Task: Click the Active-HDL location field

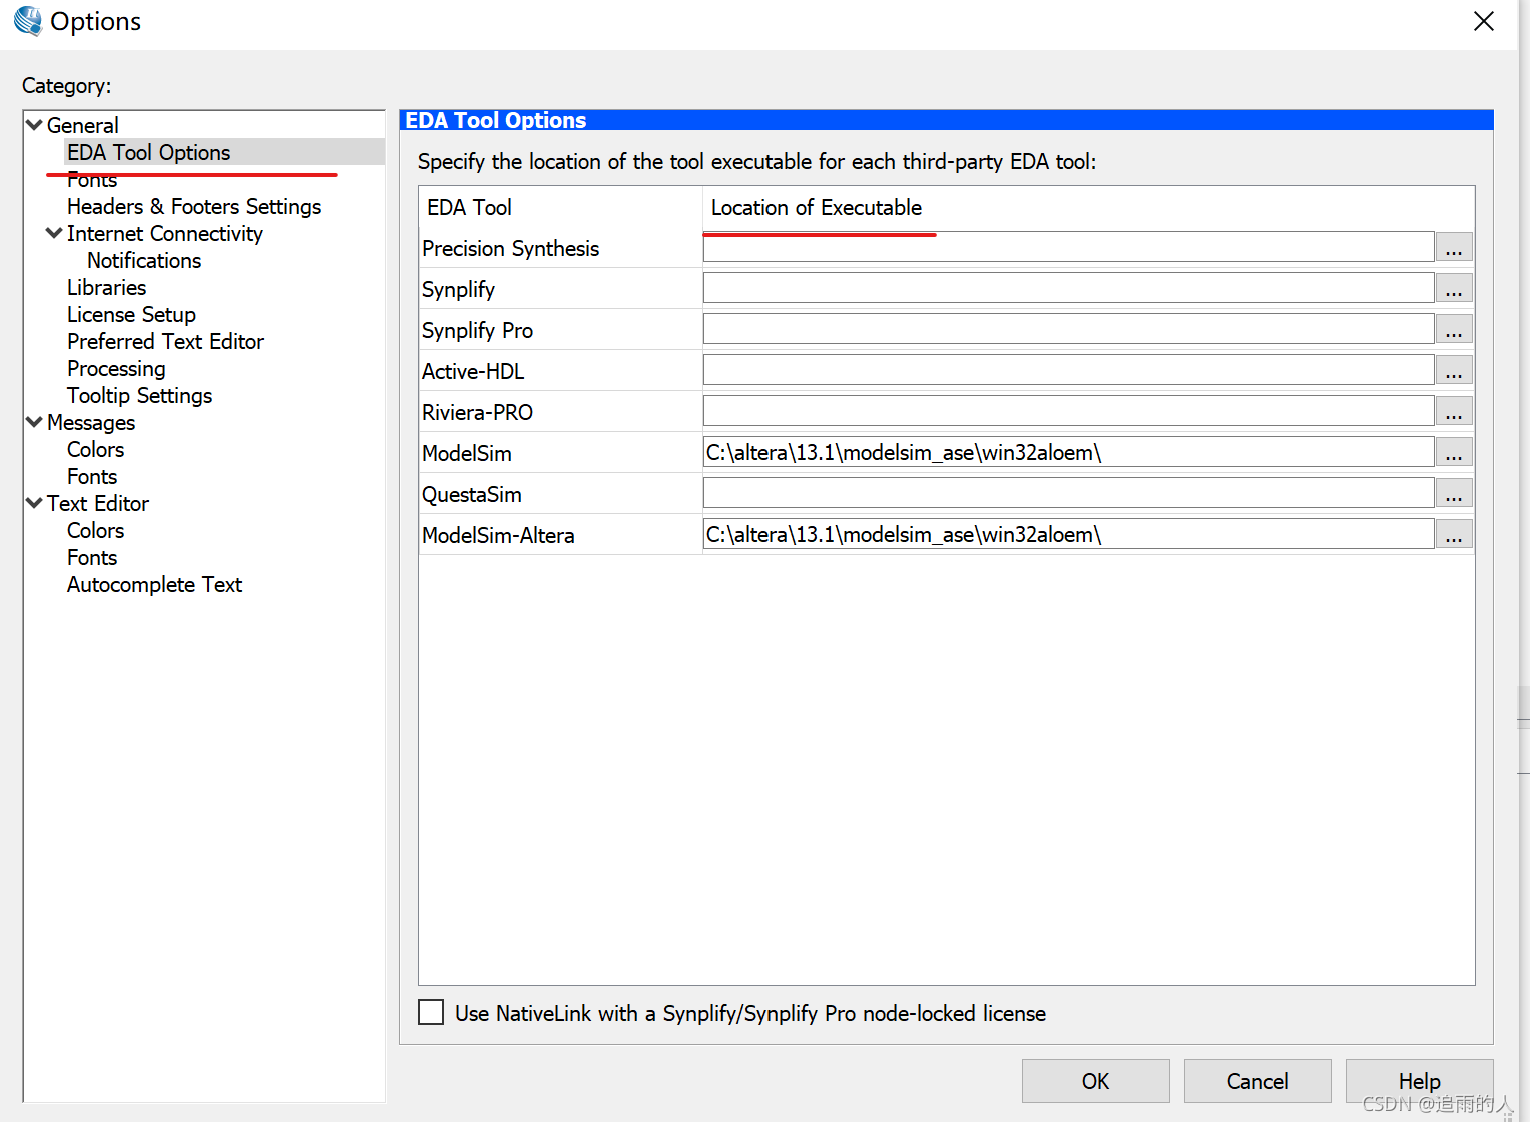Action: pos(1068,370)
